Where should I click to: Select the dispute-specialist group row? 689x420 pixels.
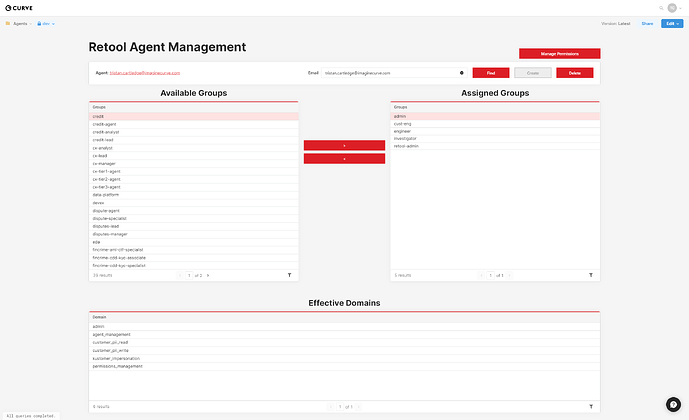(x=193, y=218)
